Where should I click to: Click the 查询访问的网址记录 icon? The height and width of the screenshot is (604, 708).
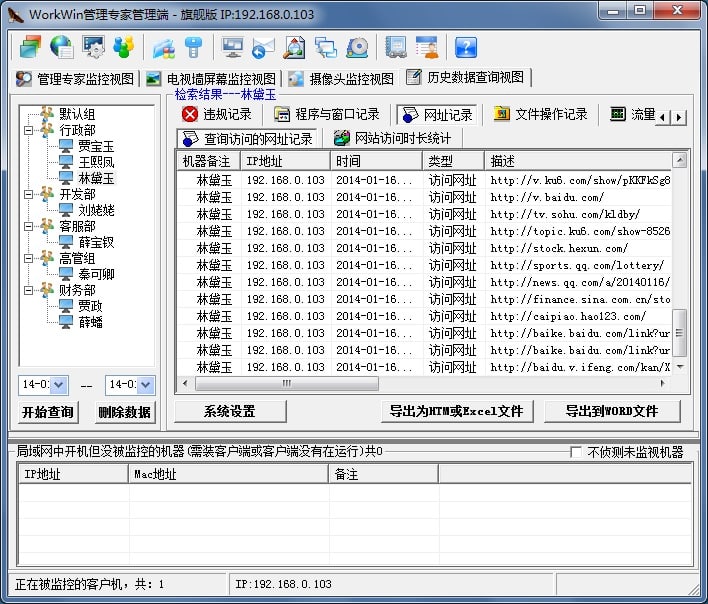click(190, 139)
